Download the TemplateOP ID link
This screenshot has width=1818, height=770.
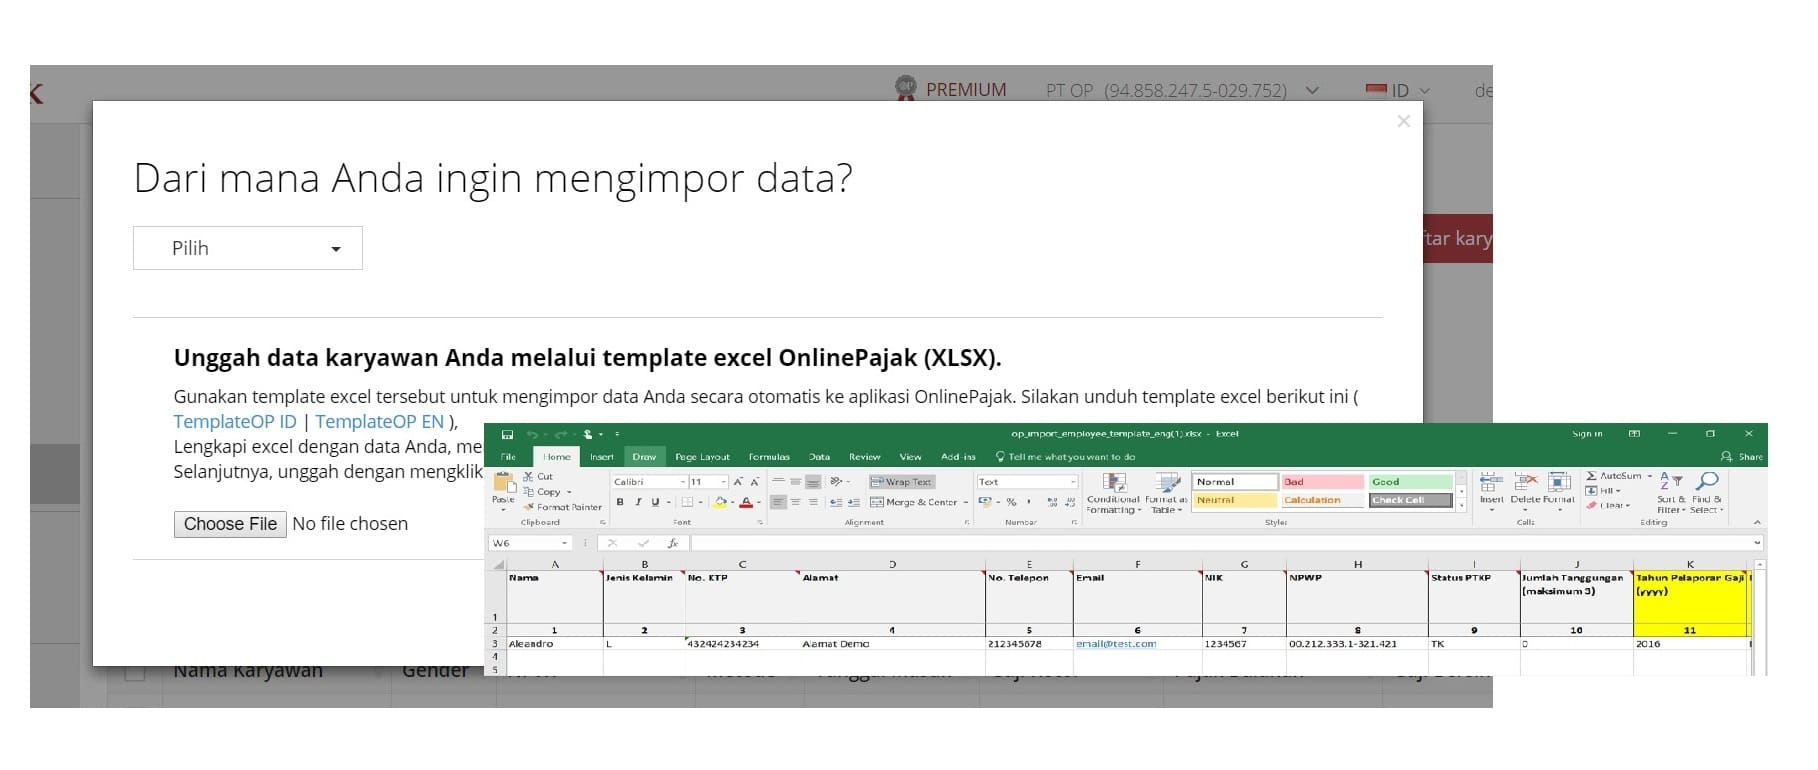[x=235, y=422]
